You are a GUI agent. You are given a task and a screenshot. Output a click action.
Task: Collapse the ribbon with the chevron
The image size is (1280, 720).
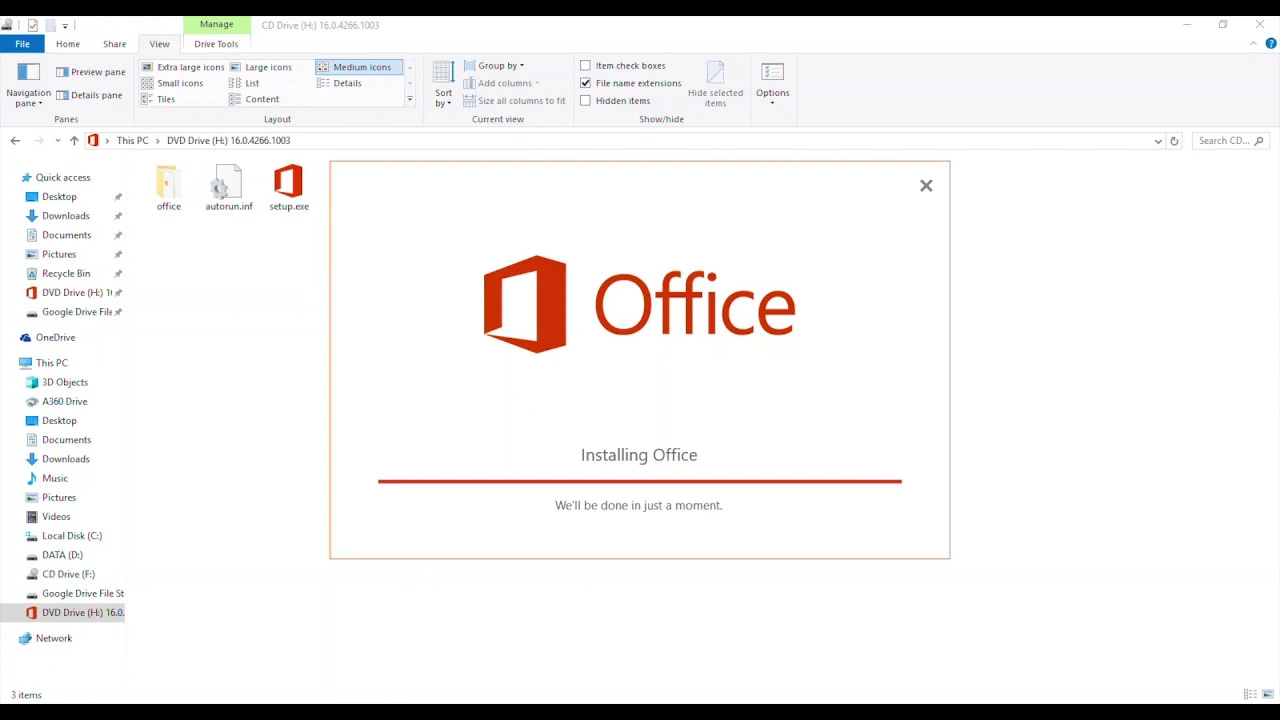[1253, 44]
